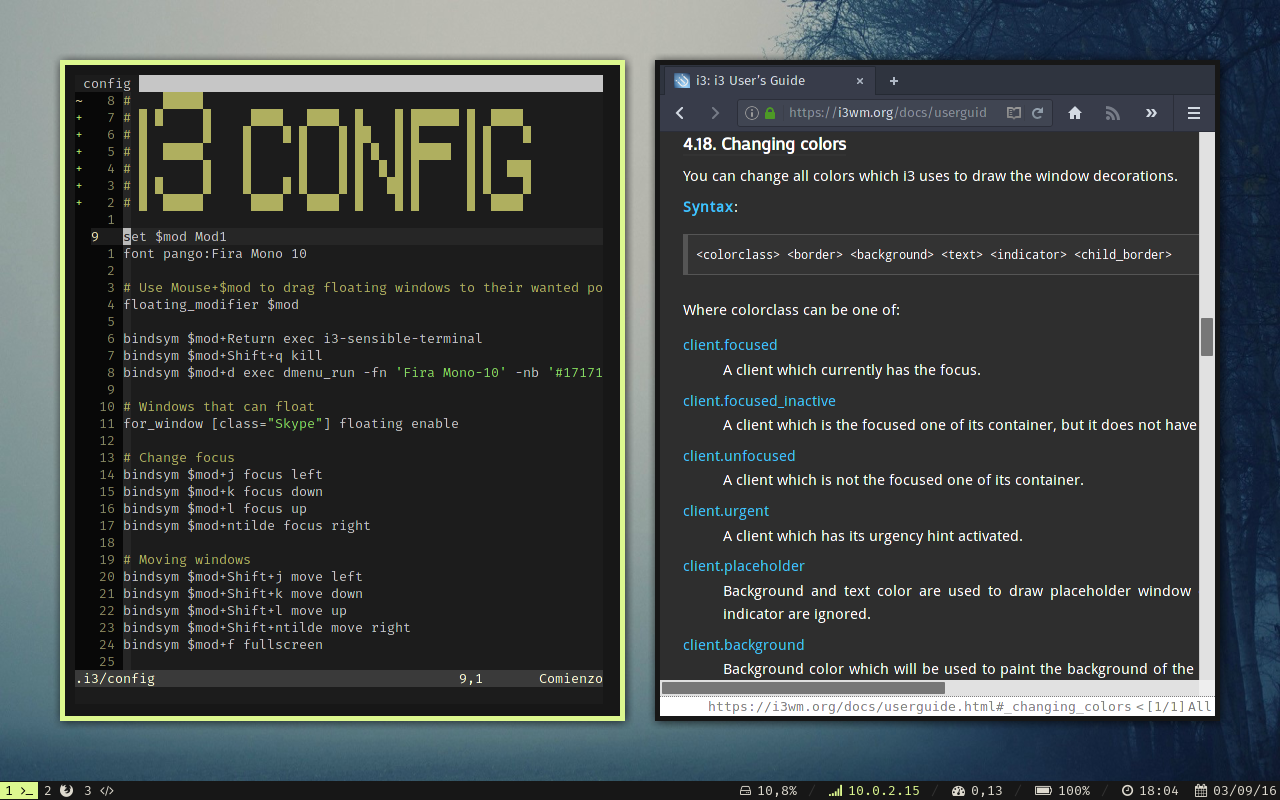Image resolution: width=1280 pixels, height=800 pixels.
Task: Click 'bindsym $mod+j focus left' line
Action: [223, 475]
